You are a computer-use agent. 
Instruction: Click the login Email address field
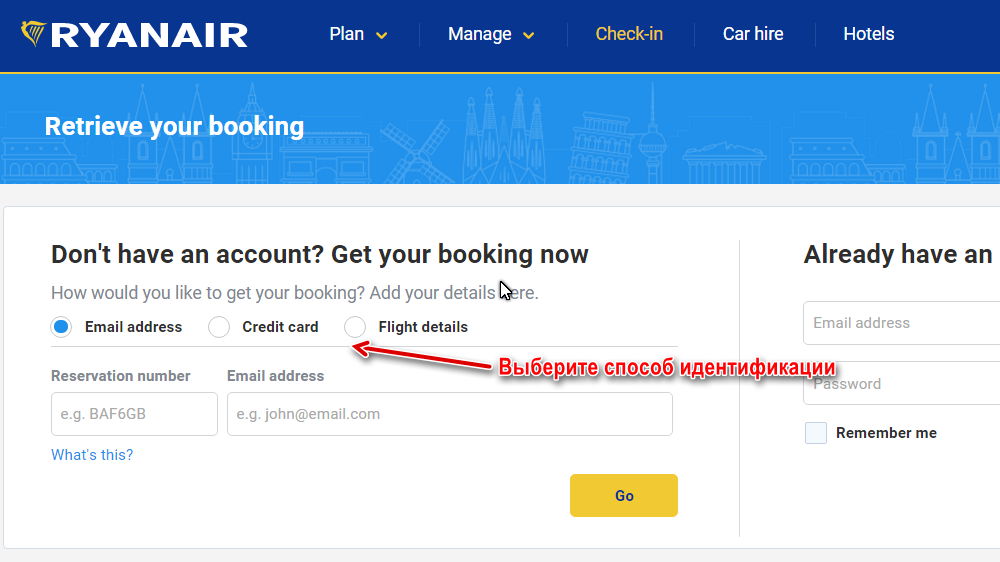click(901, 323)
